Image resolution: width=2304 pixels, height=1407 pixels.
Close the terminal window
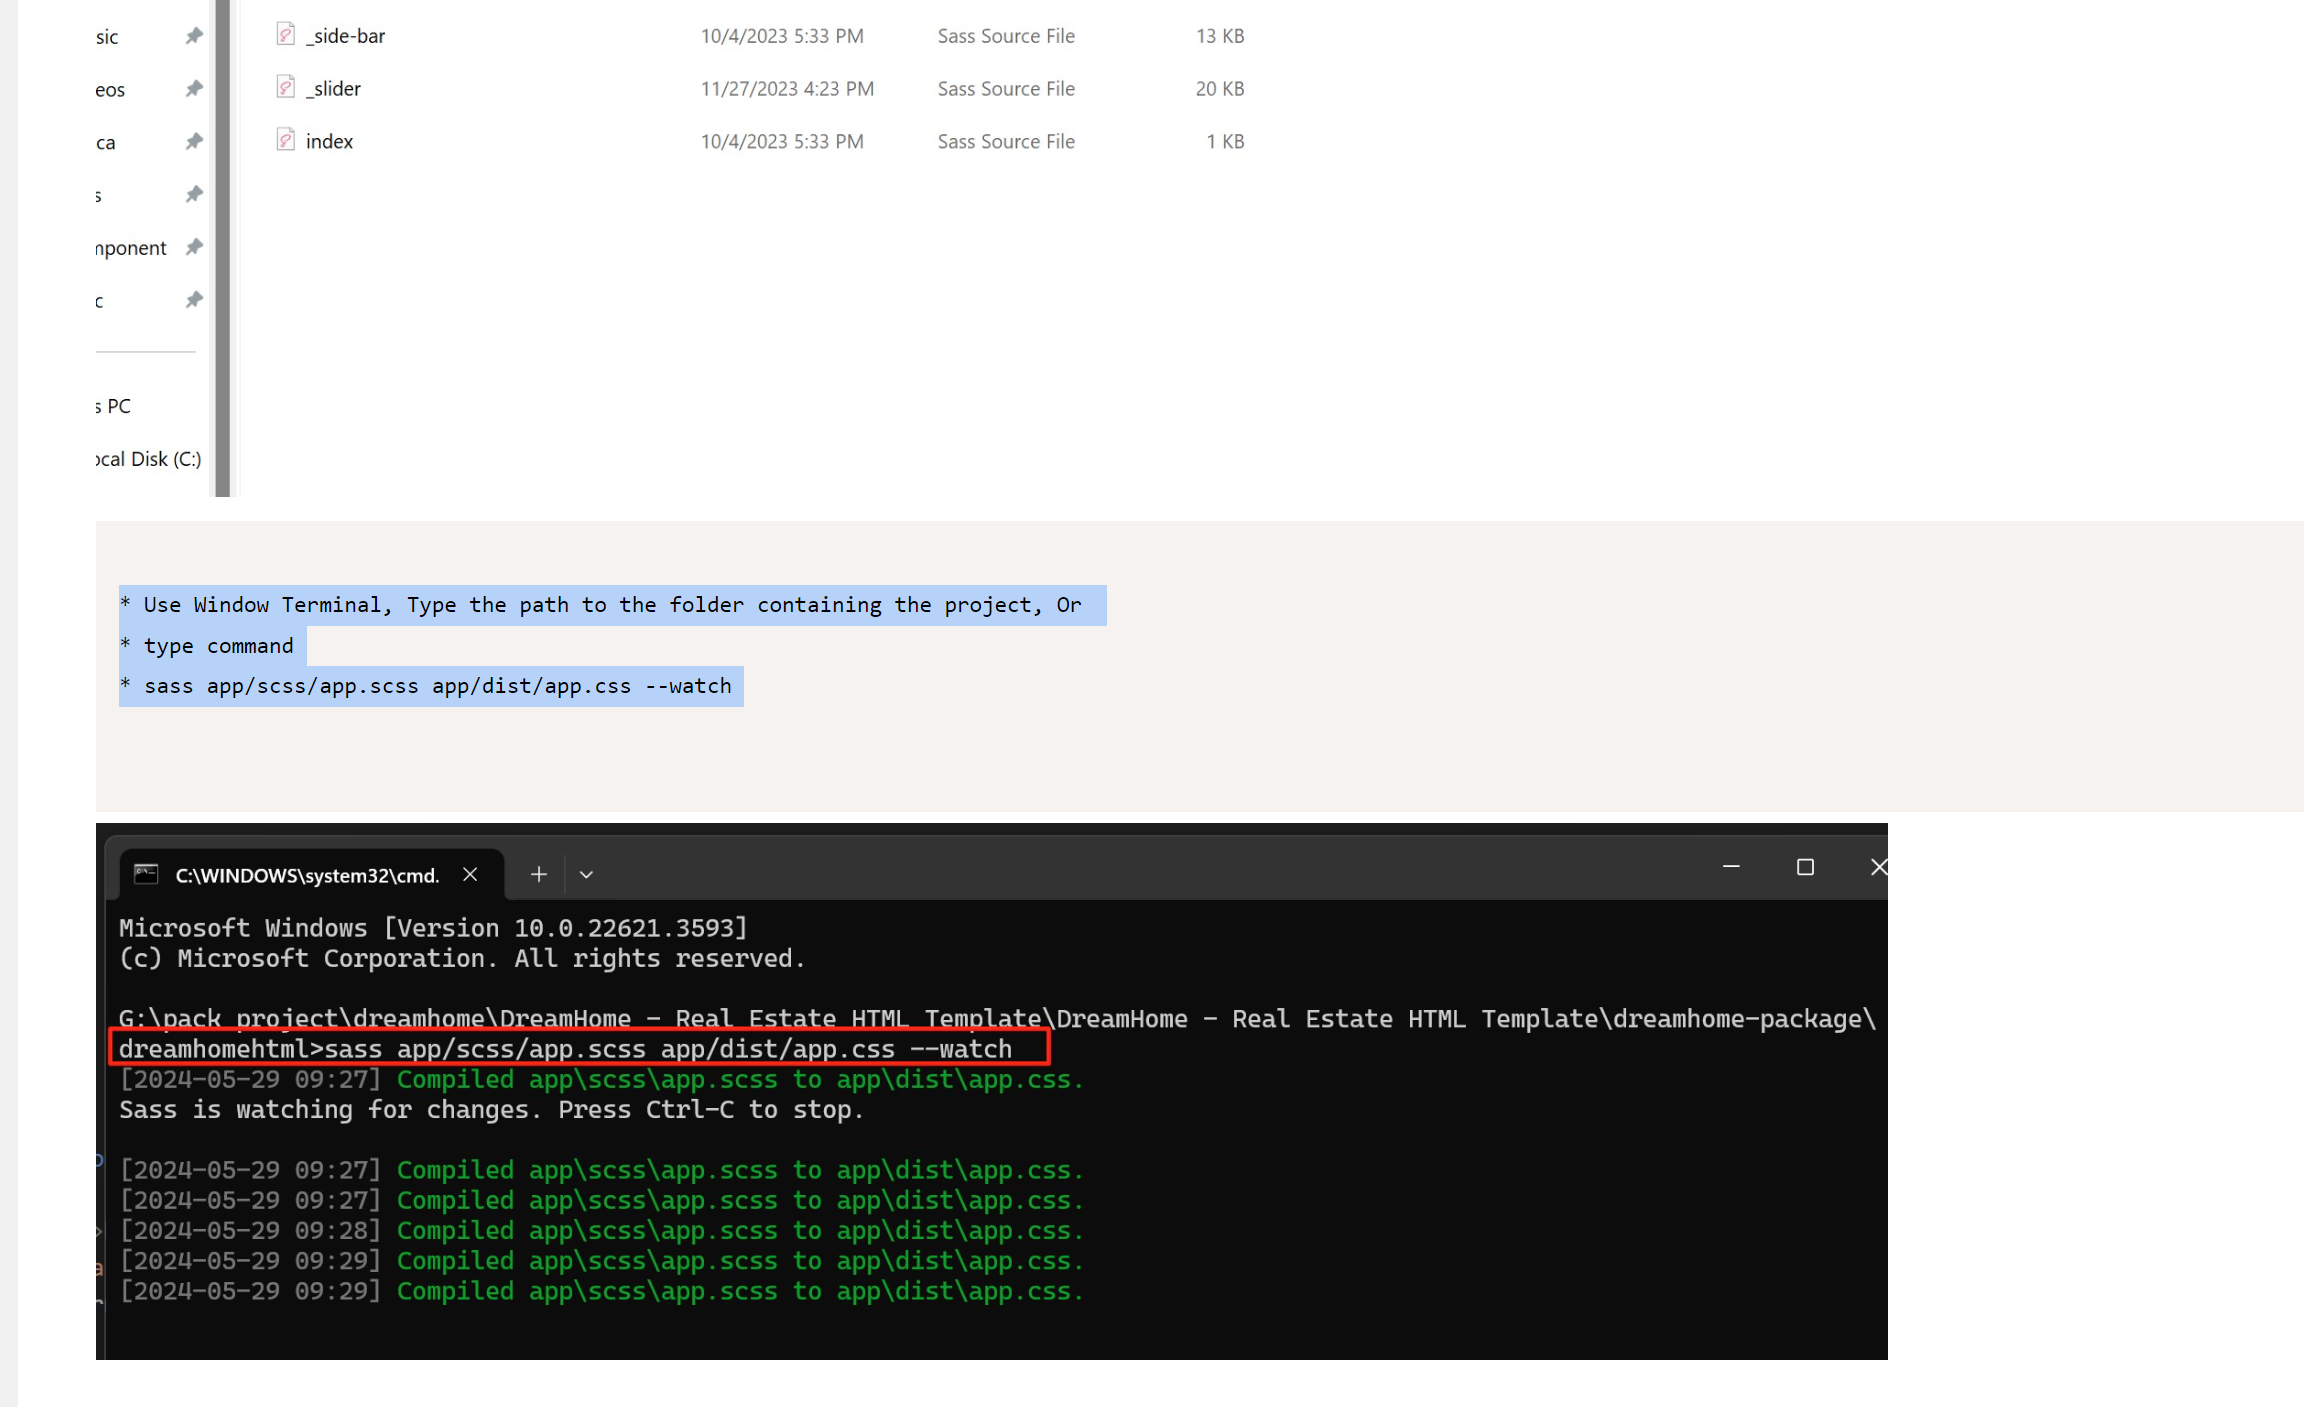1878,867
